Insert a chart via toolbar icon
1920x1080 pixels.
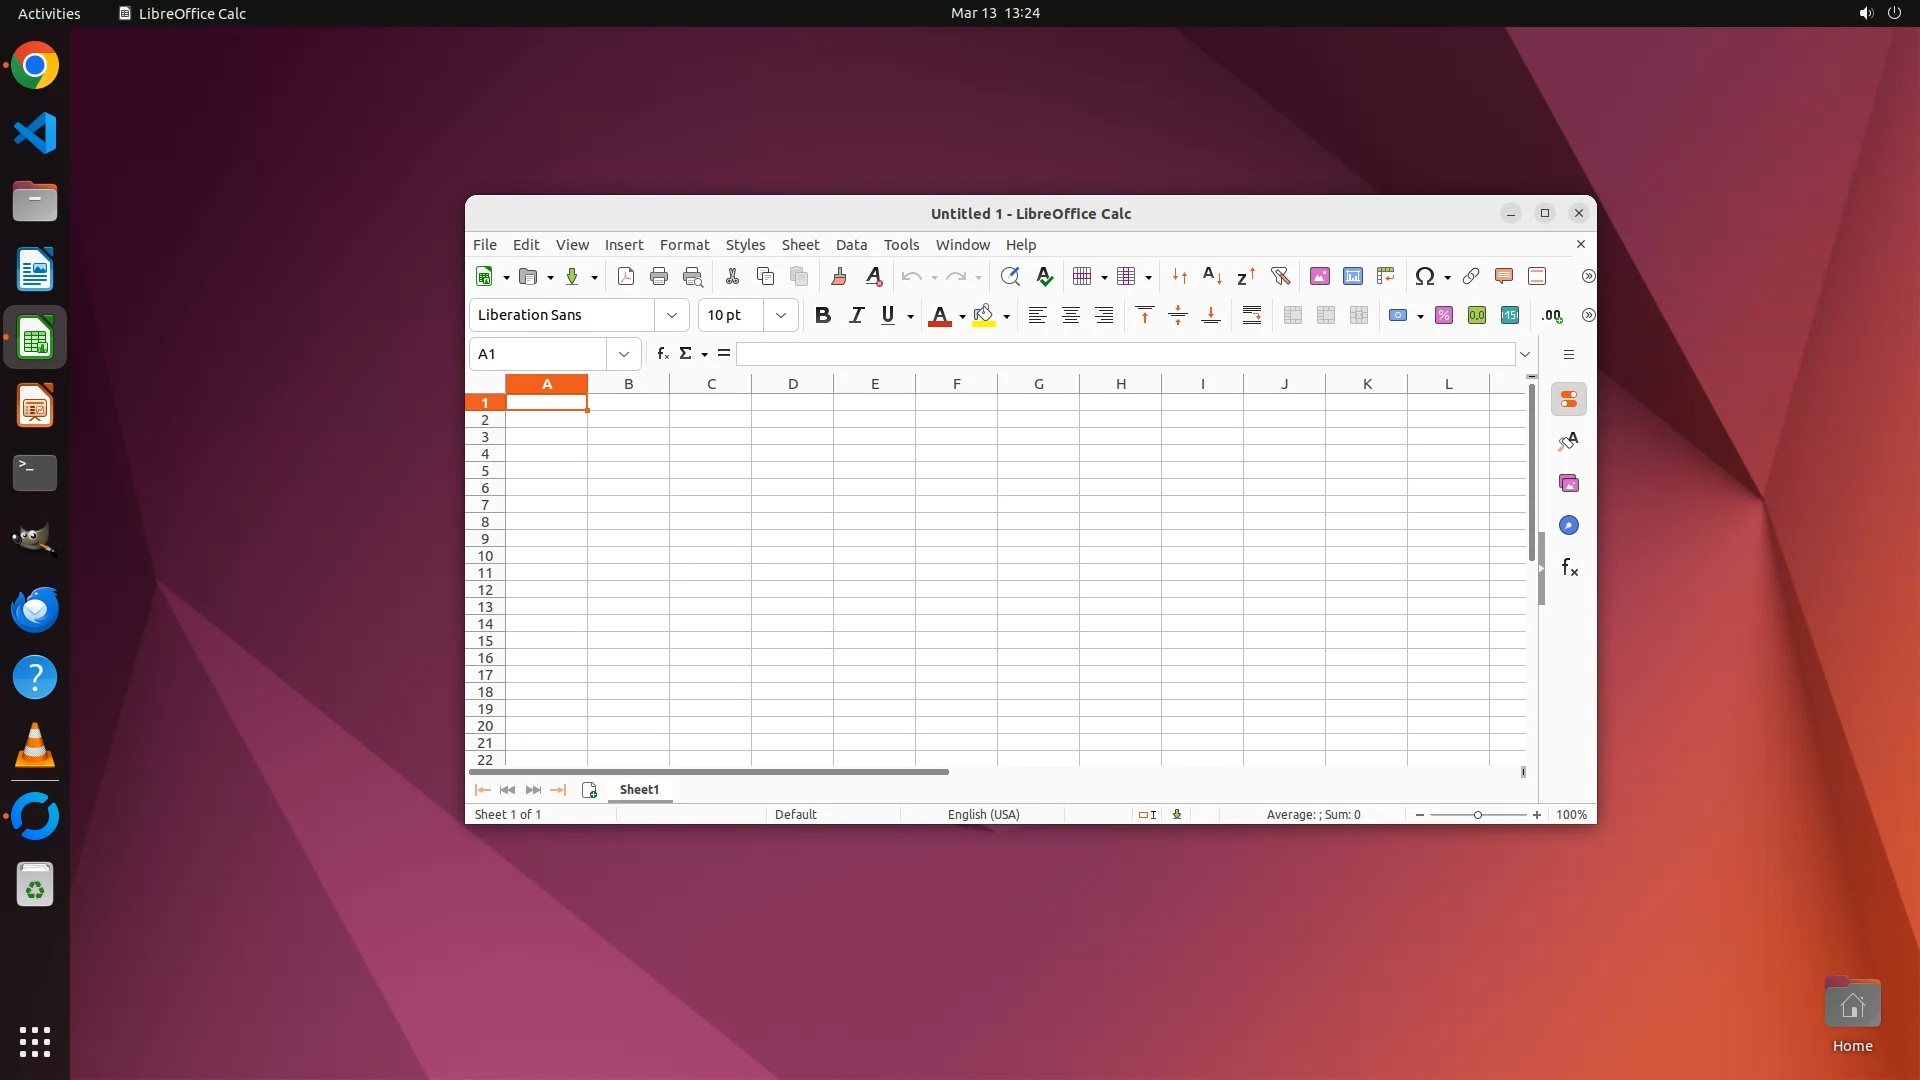pyautogui.click(x=1353, y=277)
